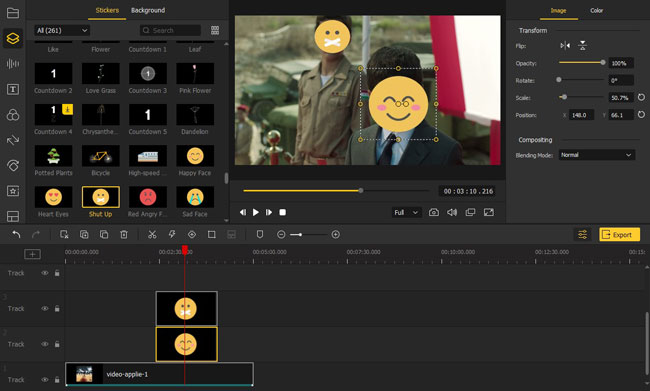Screen dimensions: 650x391
Task: Flip image vertically
Action: pos(582,46)
